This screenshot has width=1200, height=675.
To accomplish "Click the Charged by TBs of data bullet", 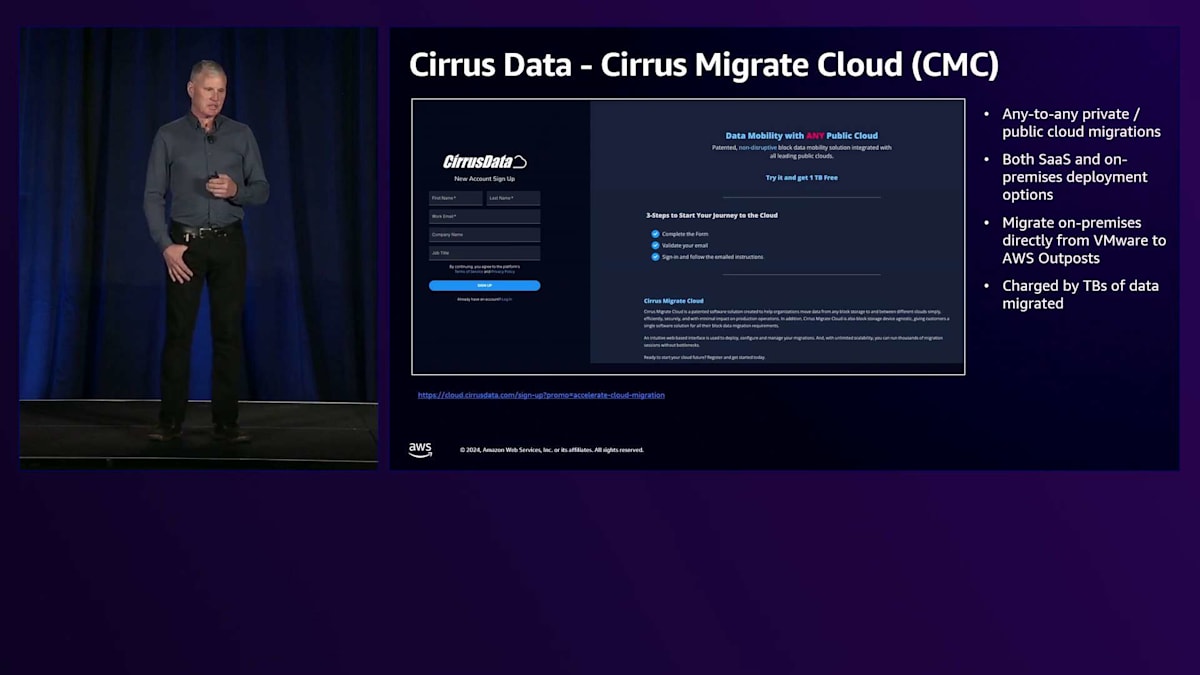I will pos(1080,294).
